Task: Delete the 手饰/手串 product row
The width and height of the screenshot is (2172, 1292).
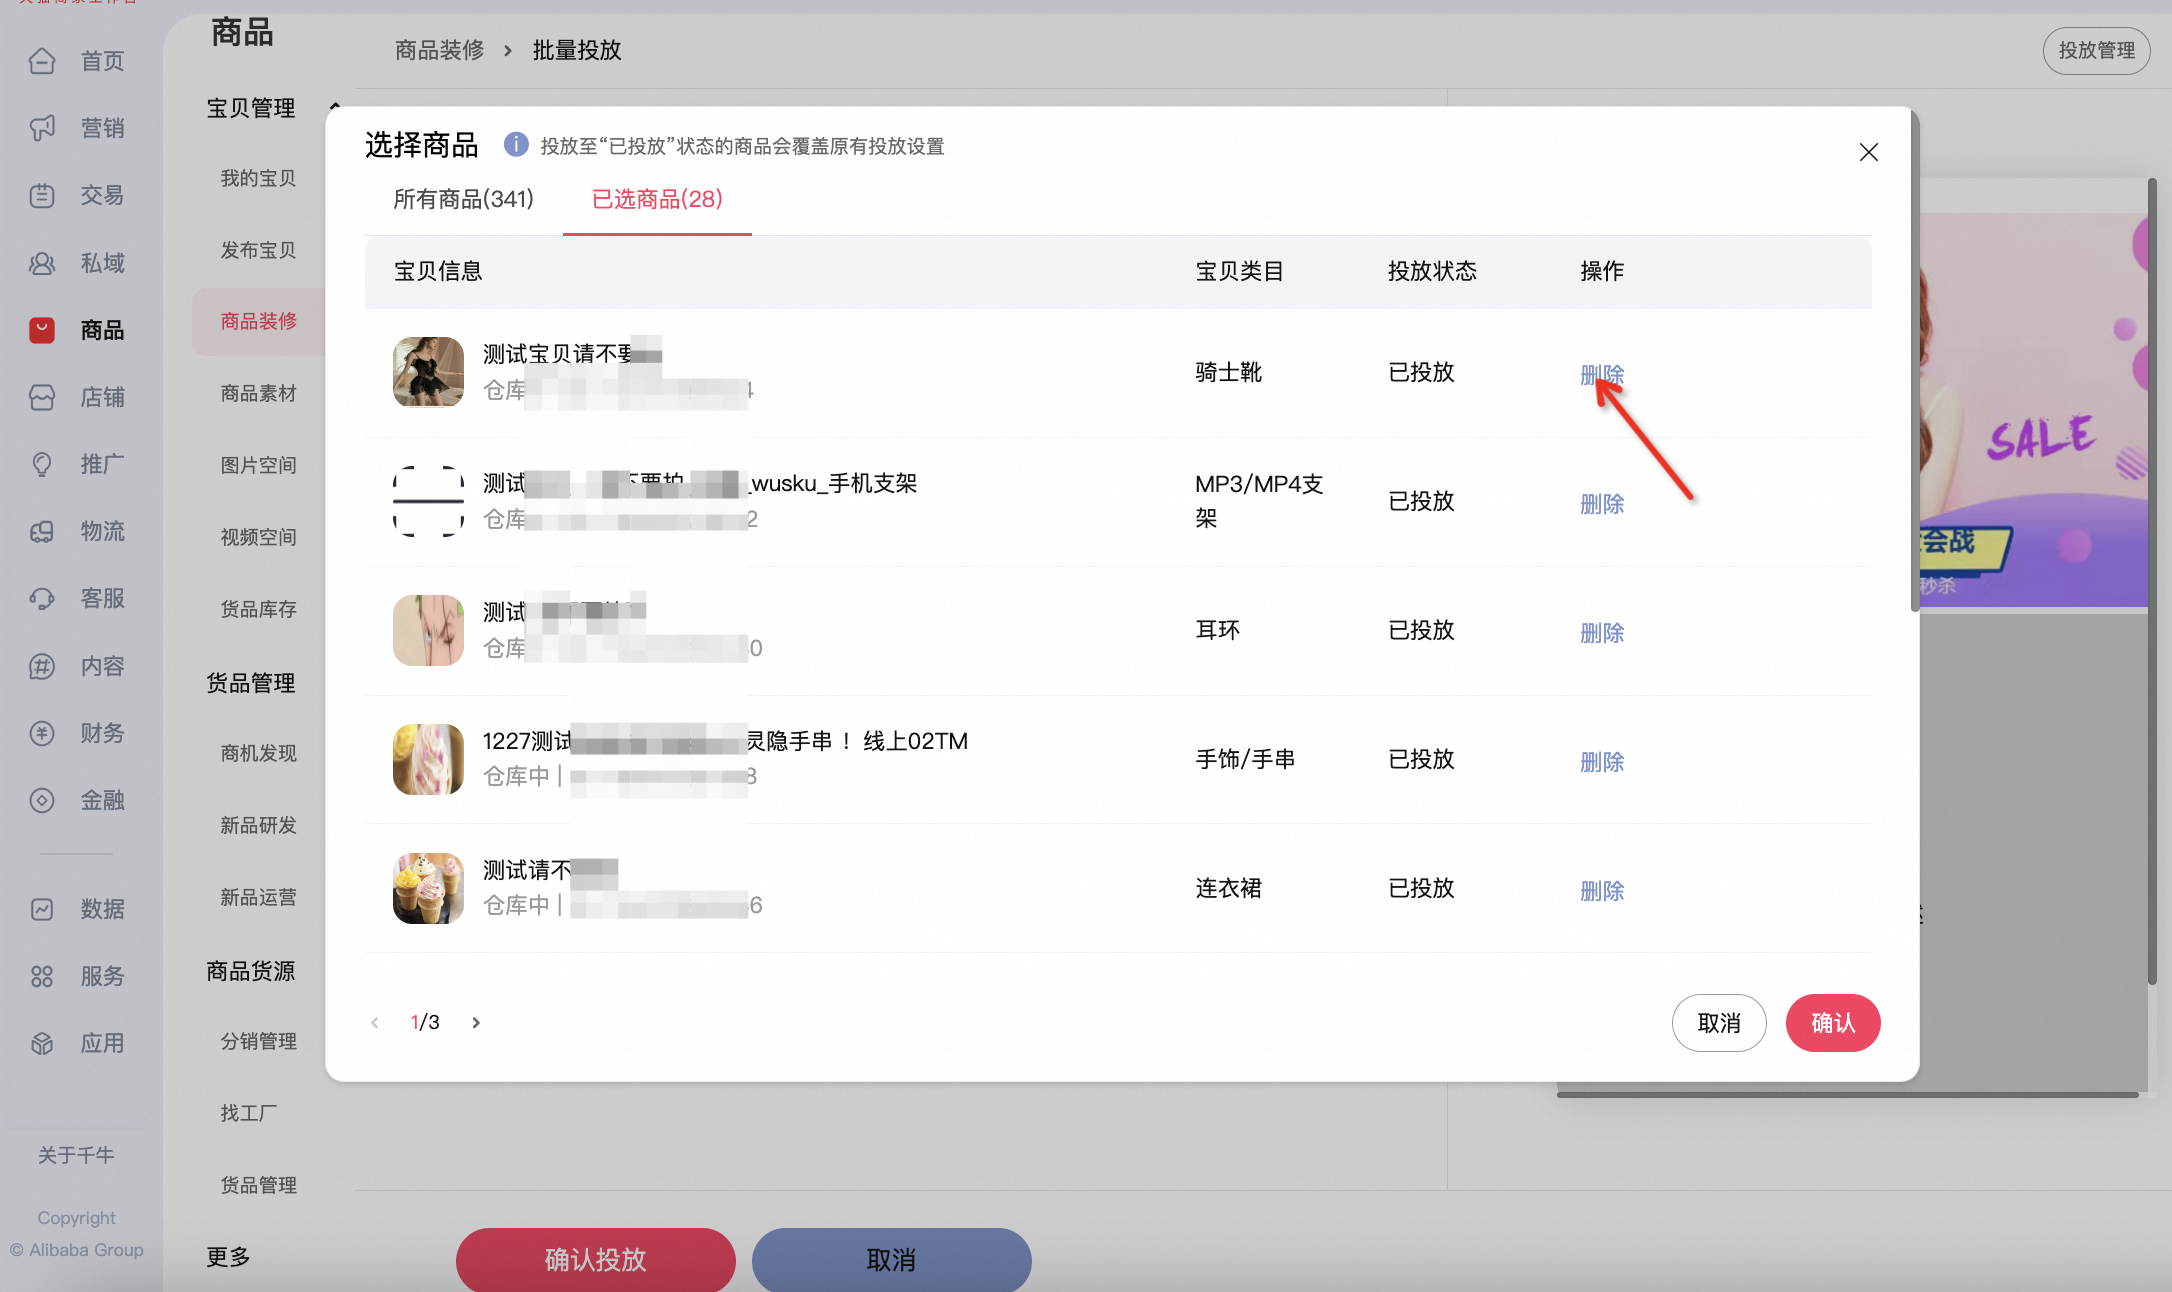Action: [x=1602, y=762]
